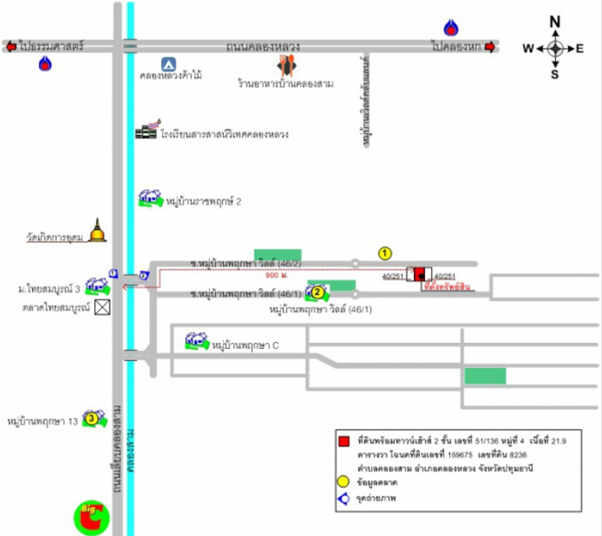Select the ร้านอาหารบ้านคลองสาม label
This screenshot has width=602, height=536.
tap(285, 83)
